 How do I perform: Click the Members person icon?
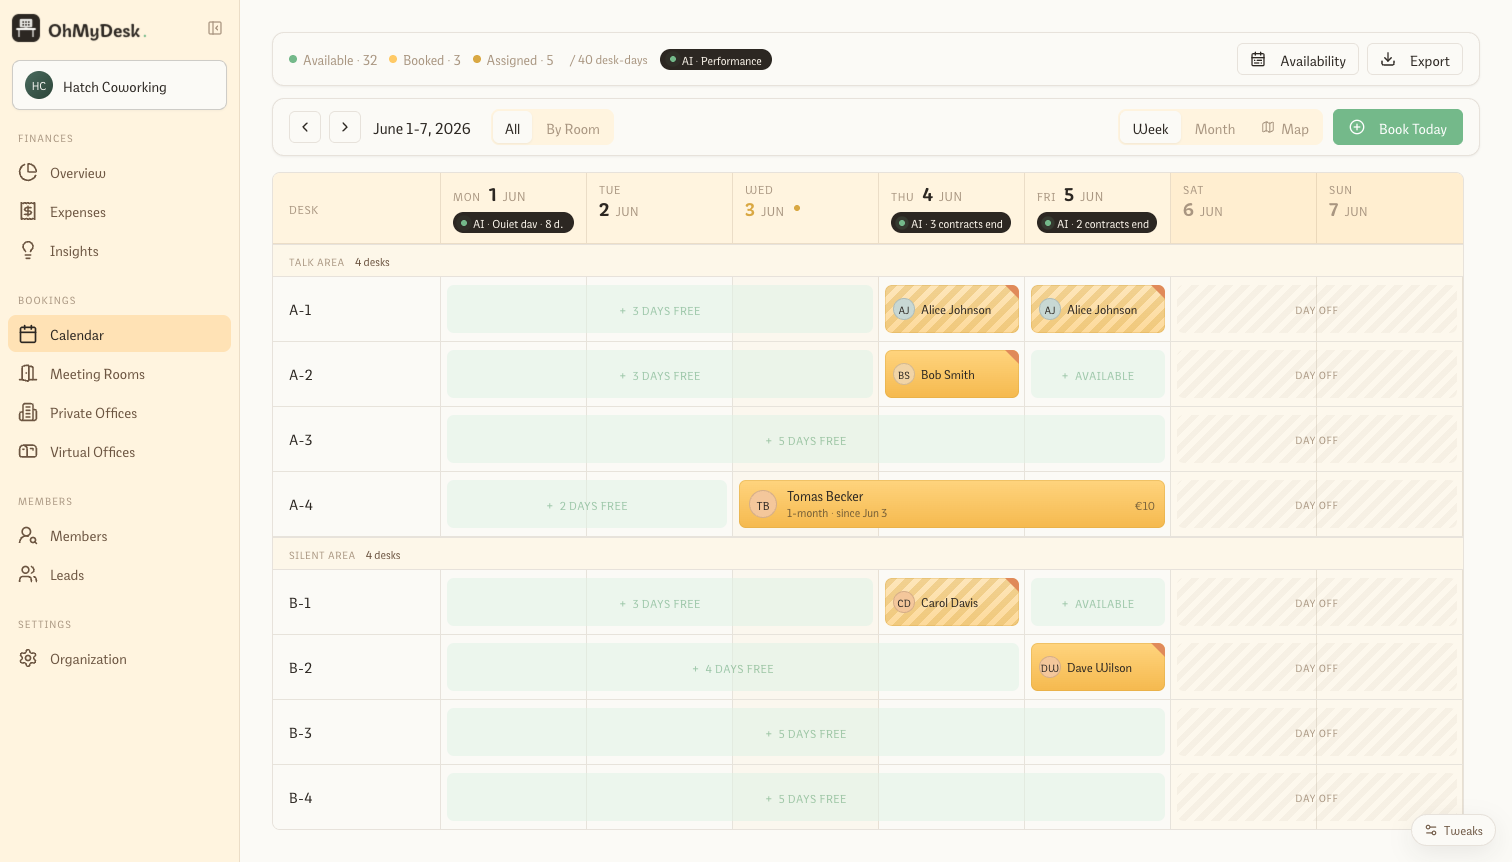(28, 535)
